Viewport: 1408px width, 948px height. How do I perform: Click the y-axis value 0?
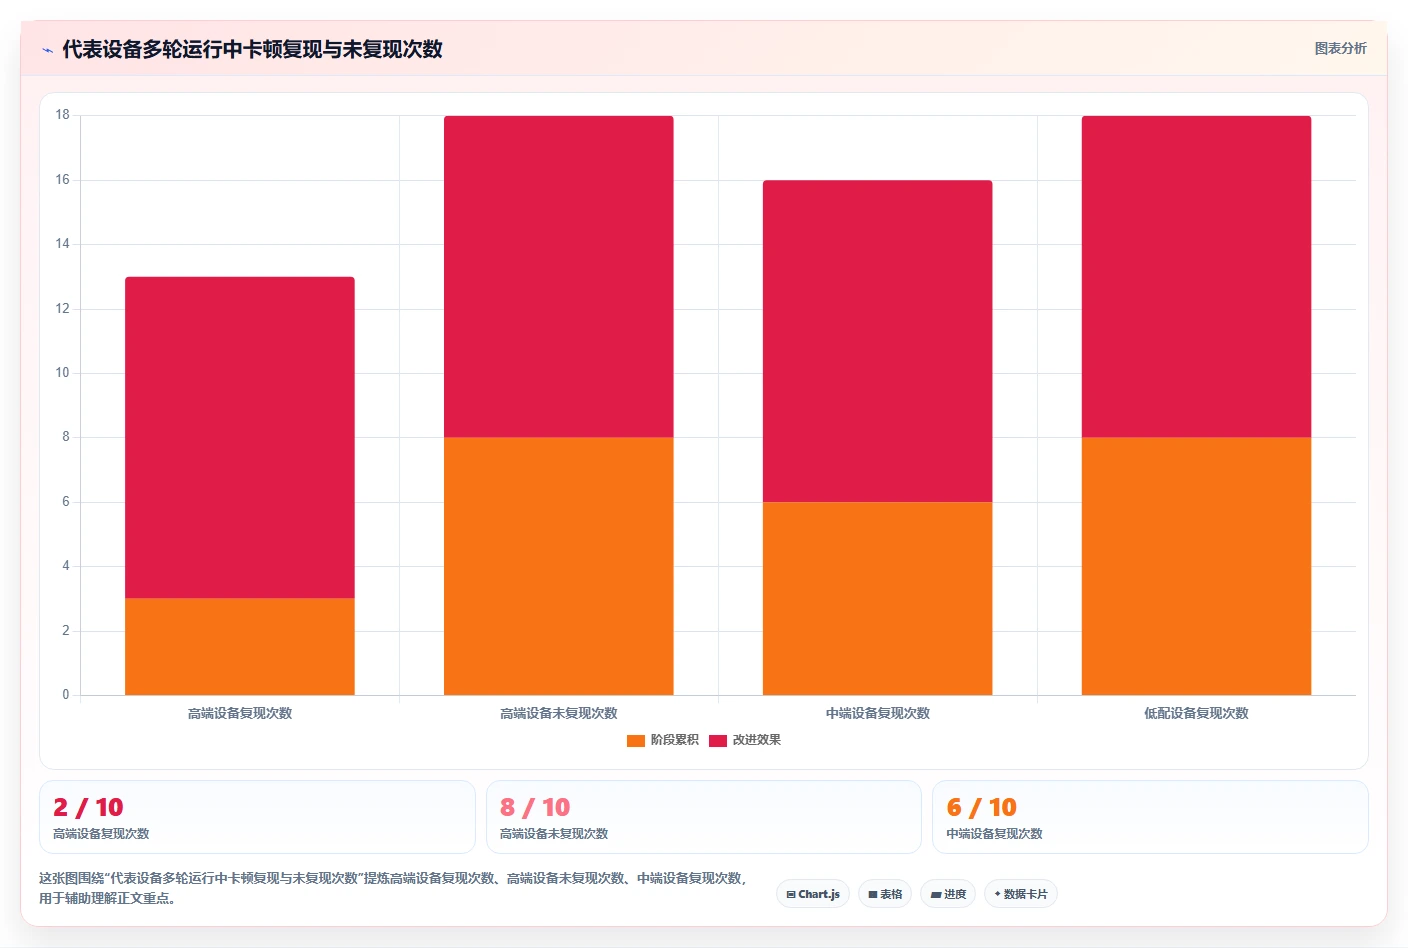pyautogui.click(x=66, y=694)
